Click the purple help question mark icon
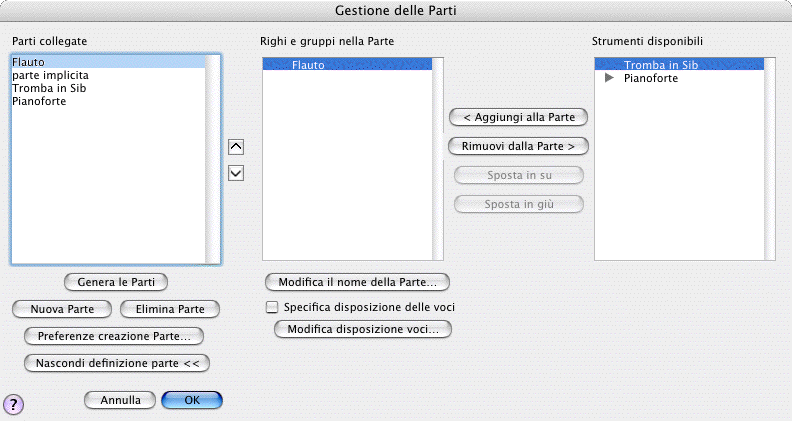Screen dimensions: 792x421 14,403
